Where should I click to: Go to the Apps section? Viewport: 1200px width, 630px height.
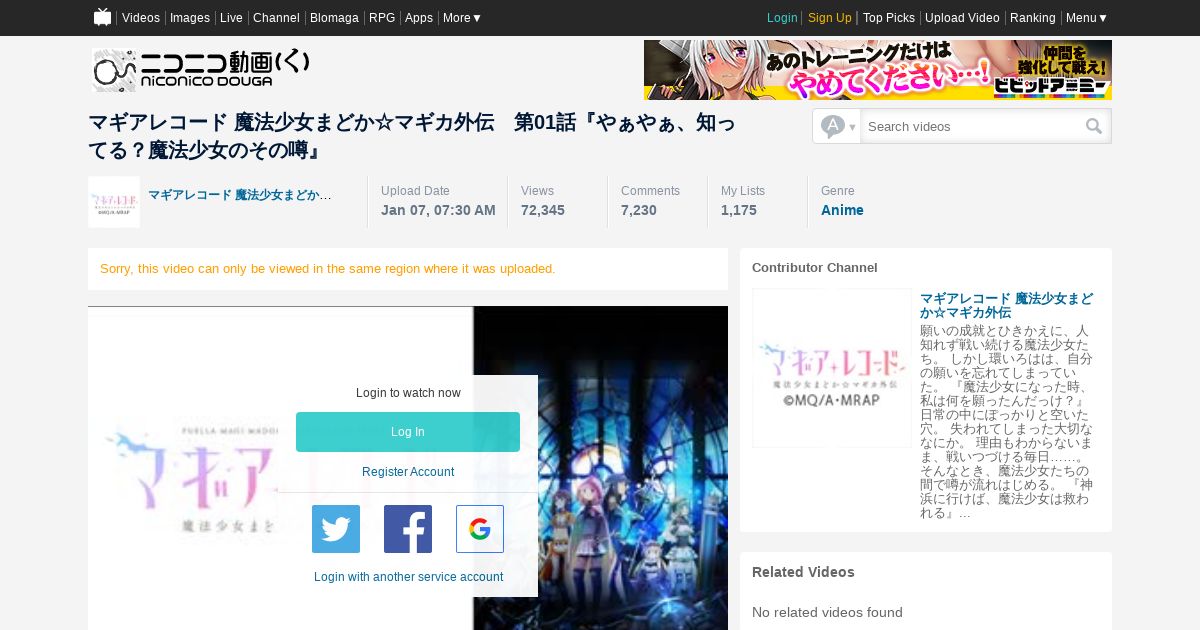(419, 18)
